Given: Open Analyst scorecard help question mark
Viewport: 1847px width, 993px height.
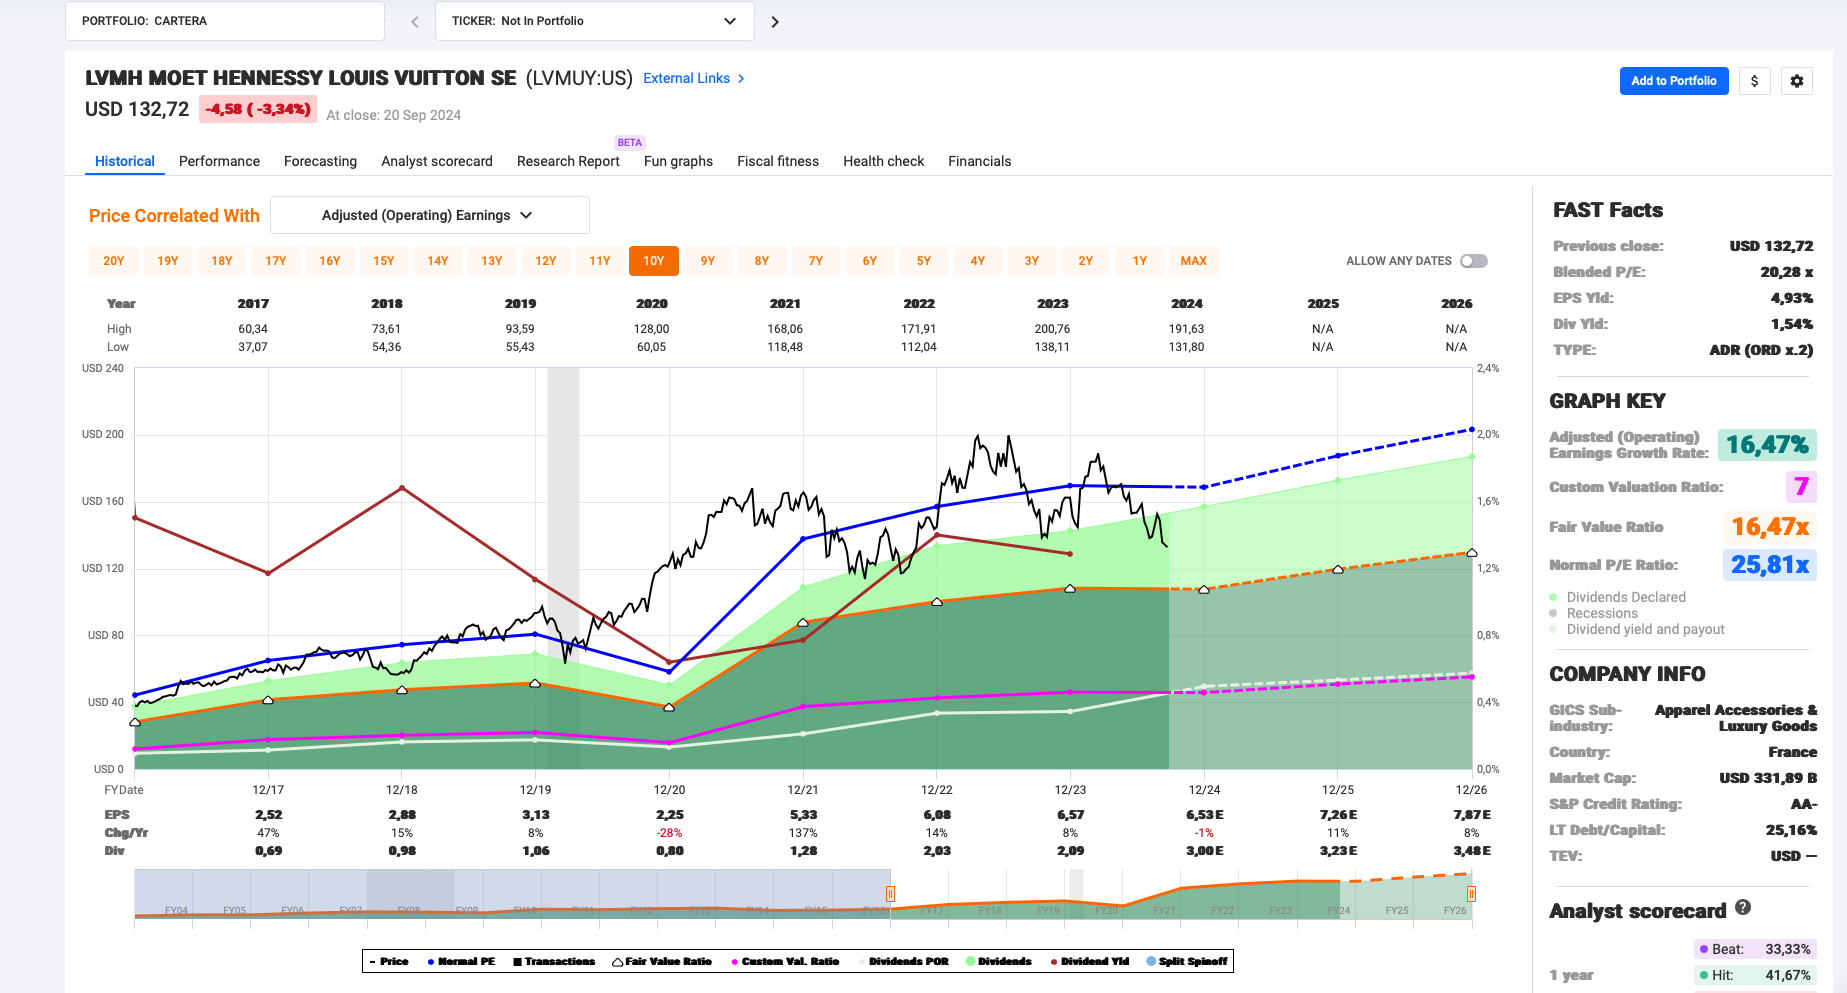Looking at the screenshot, I should pos(1743,907).
